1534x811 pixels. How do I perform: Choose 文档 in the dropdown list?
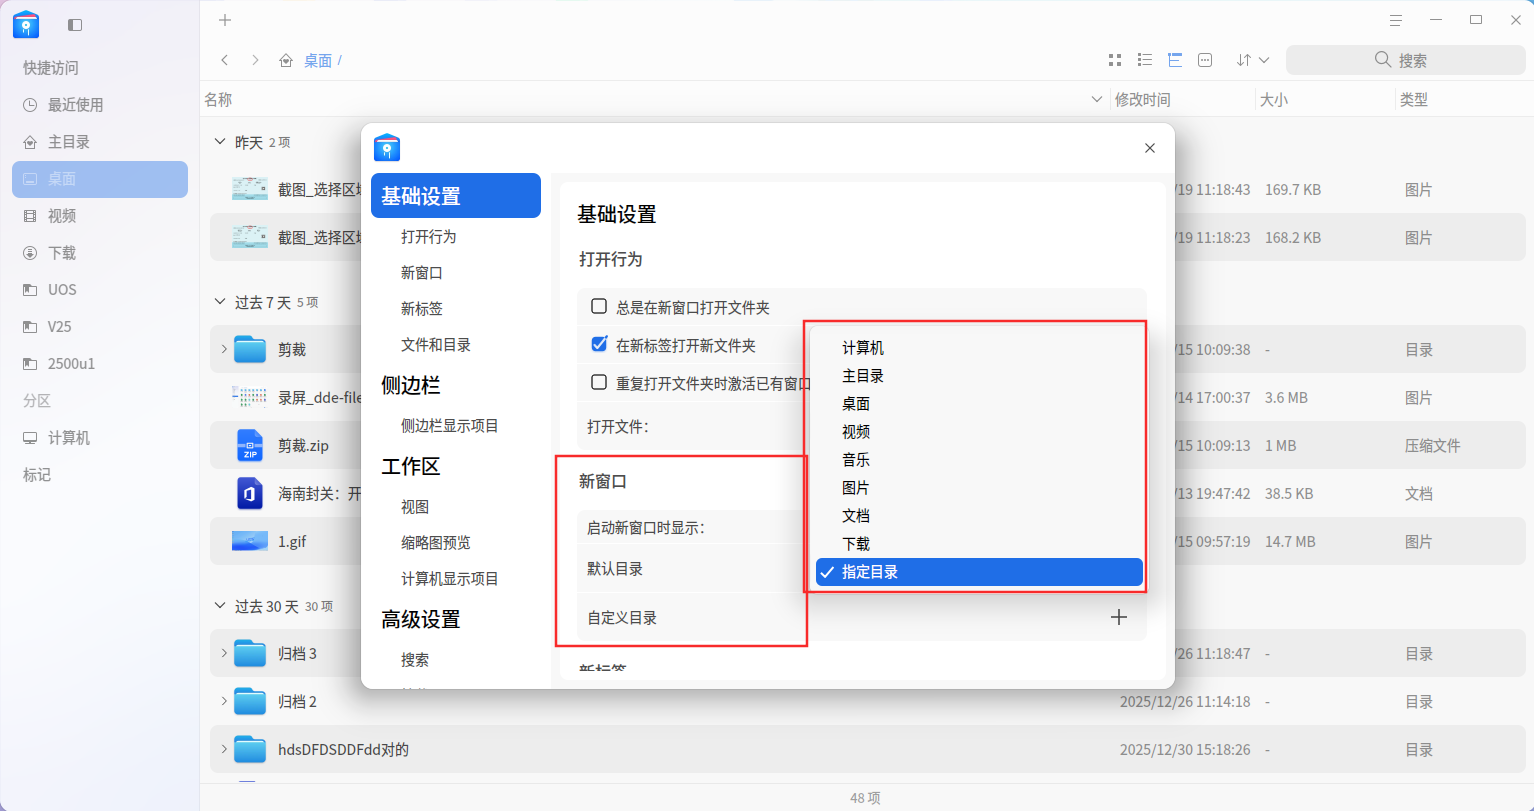979,516
